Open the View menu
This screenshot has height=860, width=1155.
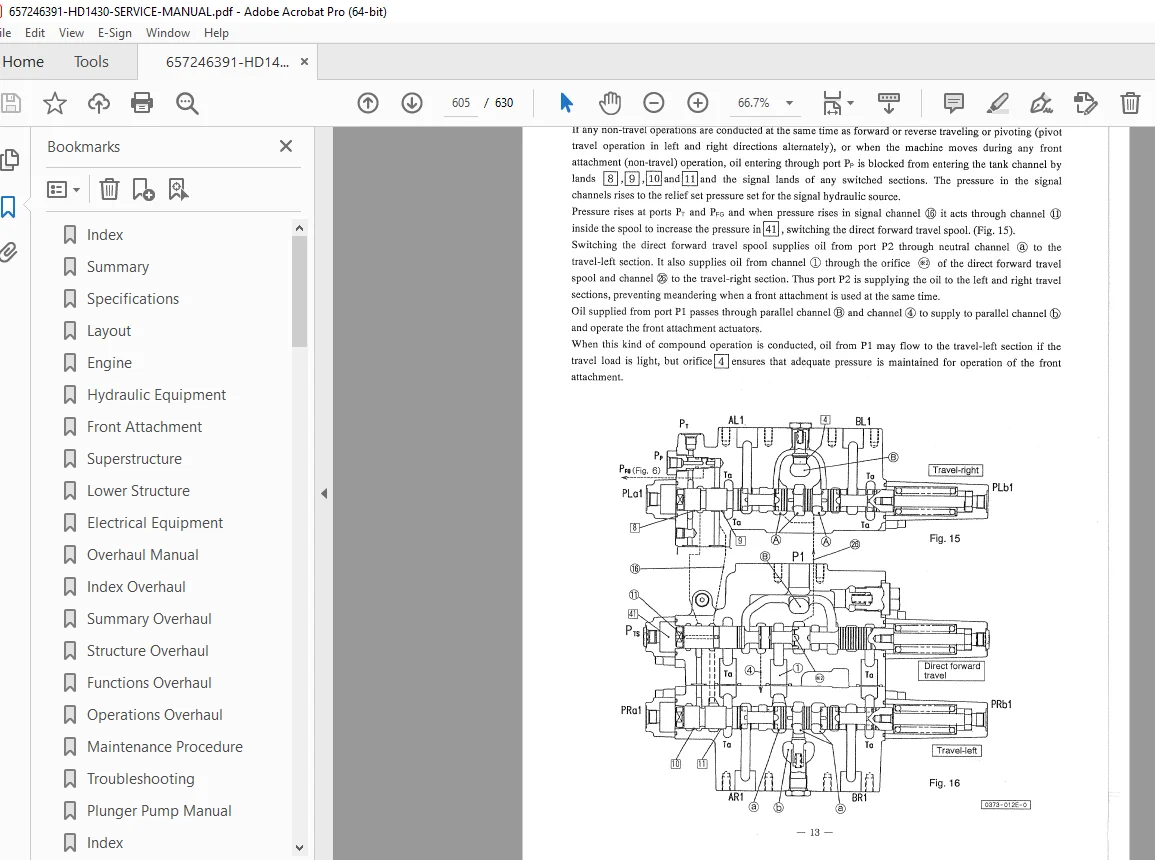point(71,32)
